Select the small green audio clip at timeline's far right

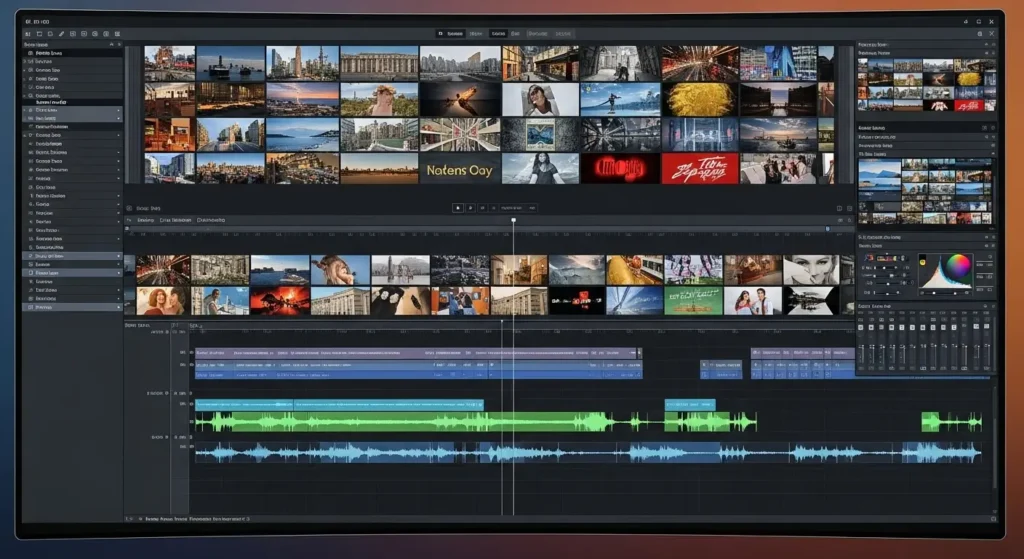(951, 422)
